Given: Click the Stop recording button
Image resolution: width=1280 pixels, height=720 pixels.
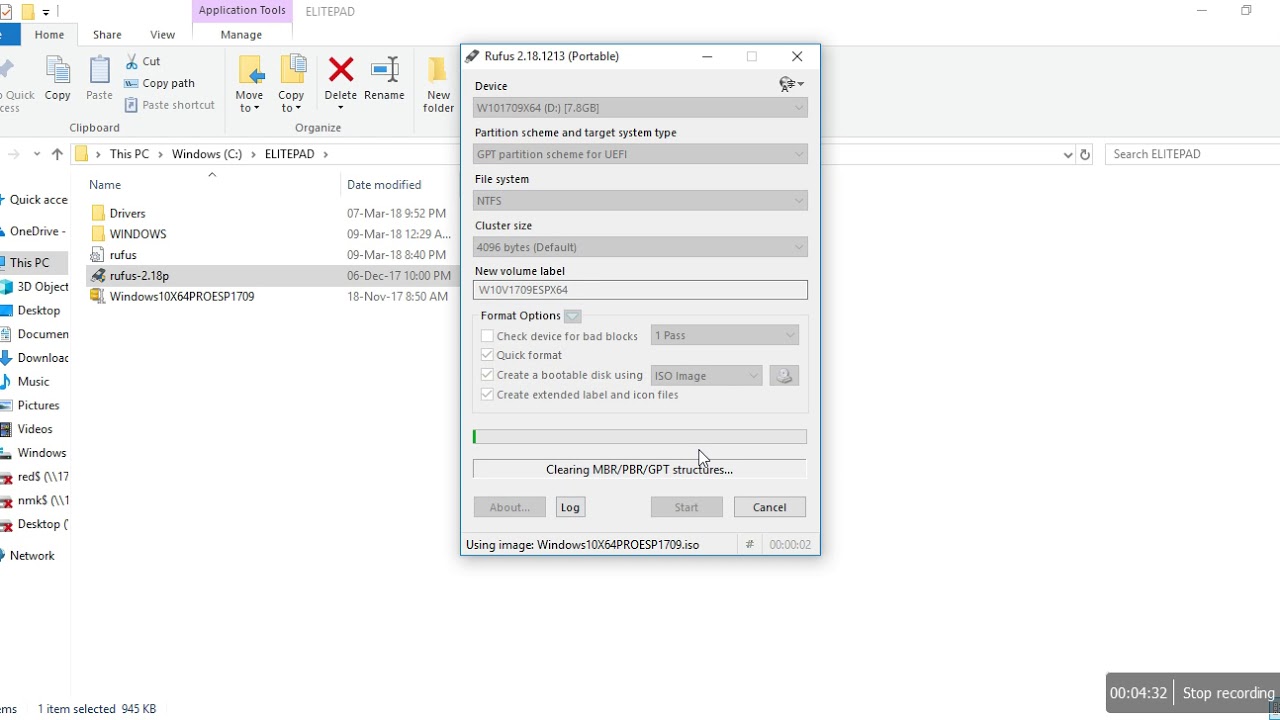Looking at the screenshot, I should [x=1228, y=693].
